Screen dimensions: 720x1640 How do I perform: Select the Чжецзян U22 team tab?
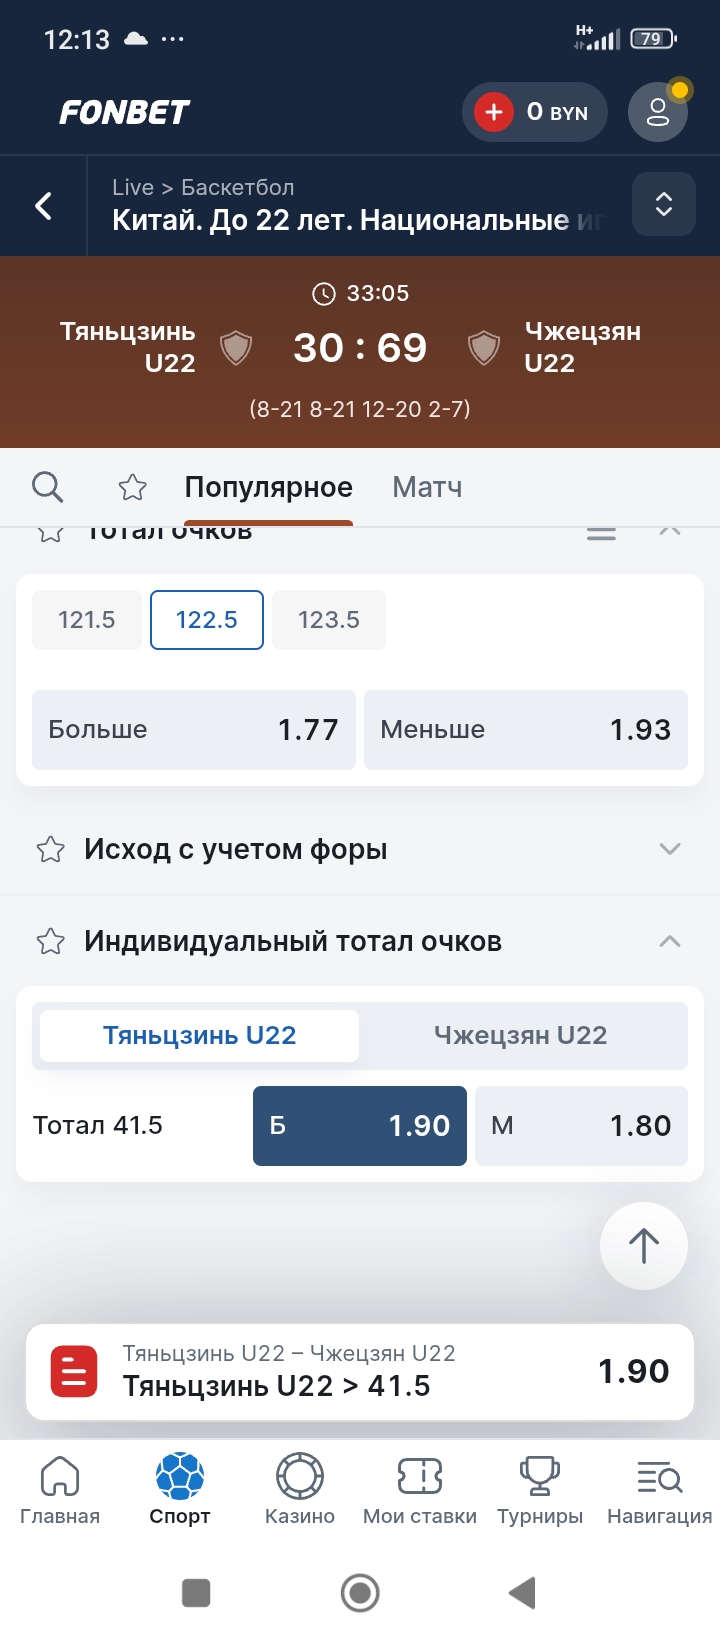(x=521, y=1035)
